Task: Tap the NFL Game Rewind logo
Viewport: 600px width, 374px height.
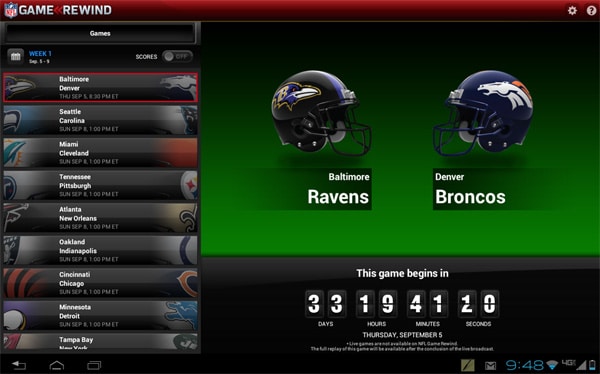Action: (x=58, y=10)
